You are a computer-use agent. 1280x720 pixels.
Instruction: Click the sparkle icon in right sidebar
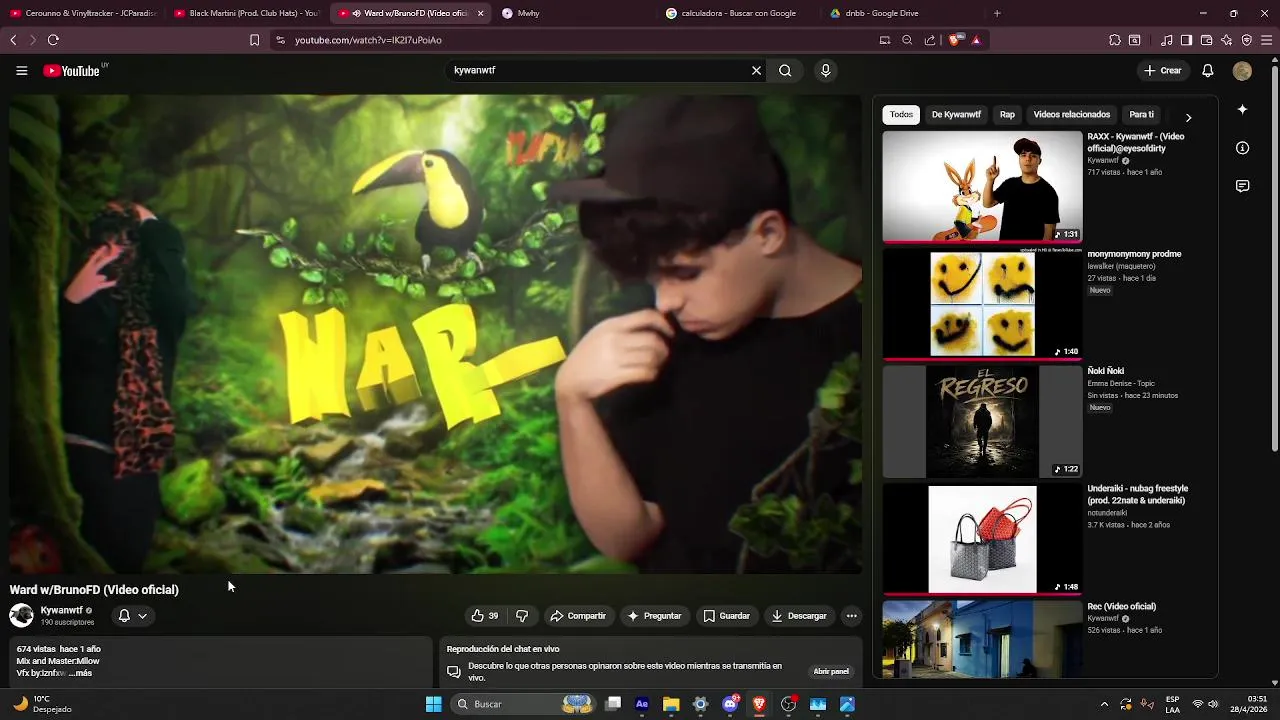coord(1242,109)
